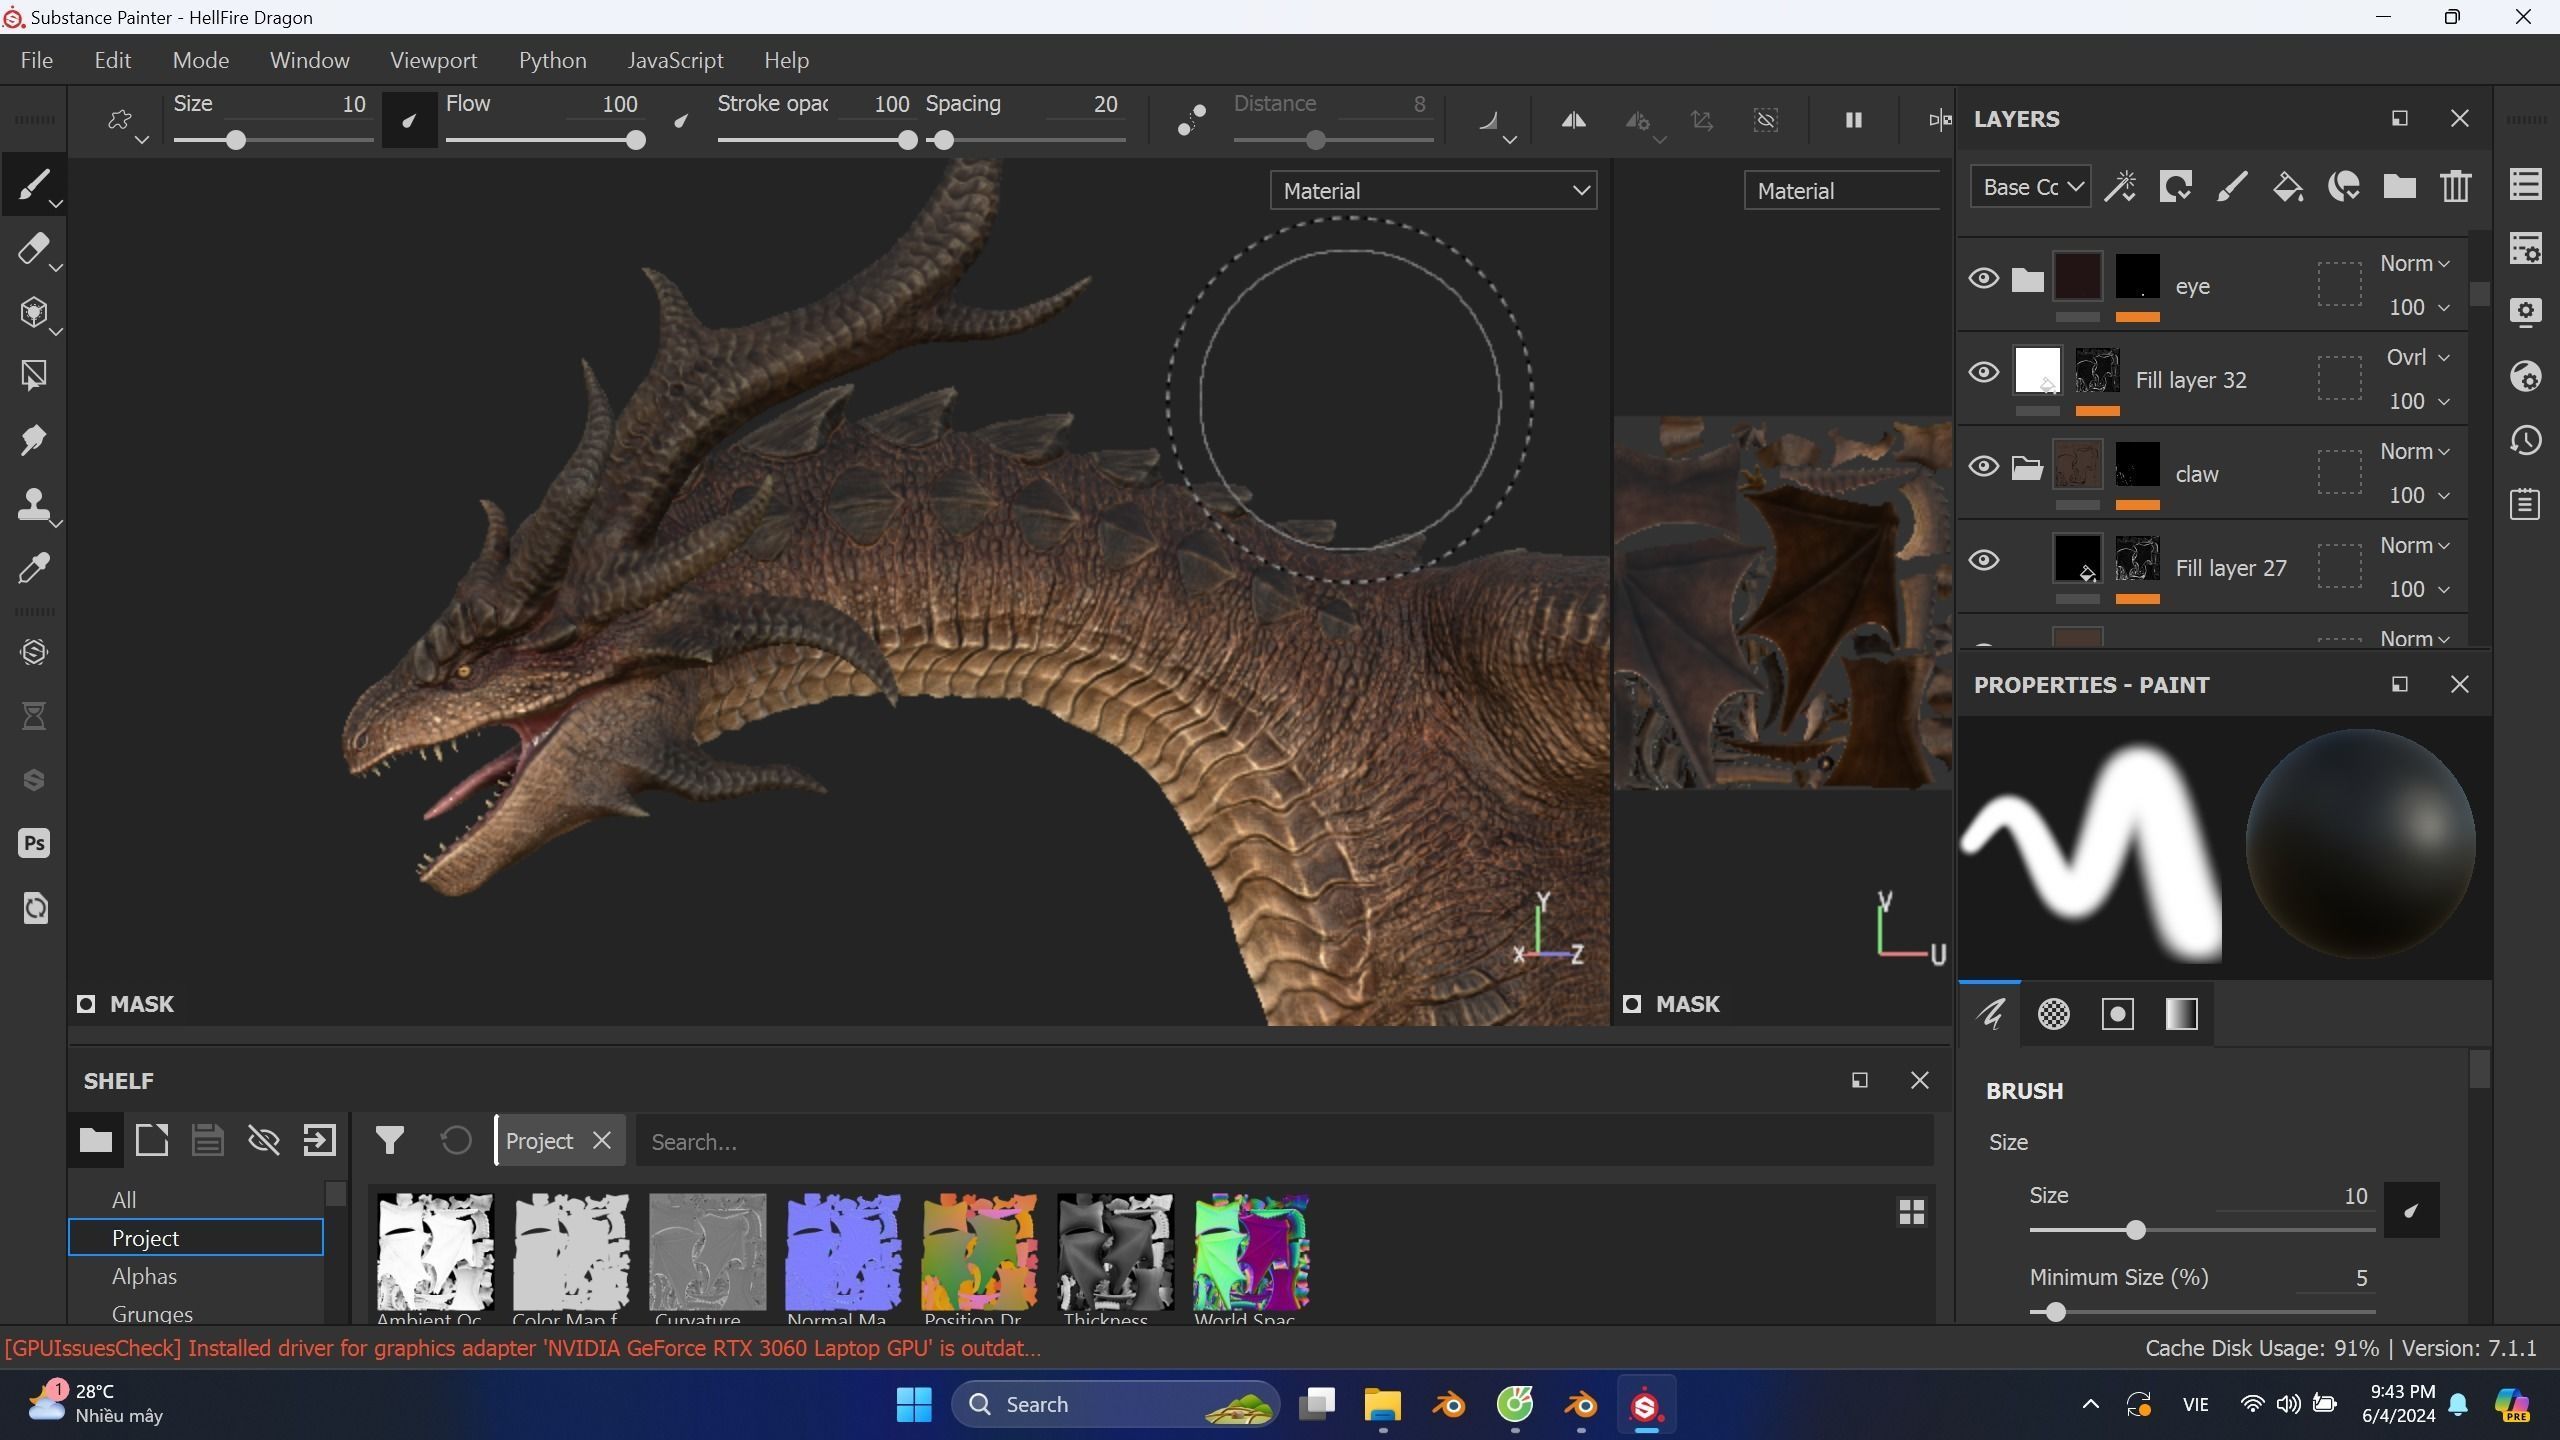Open claw layer opacity dropdown
This screenshot has width=2560, height=1440.
pos(2418,495)
